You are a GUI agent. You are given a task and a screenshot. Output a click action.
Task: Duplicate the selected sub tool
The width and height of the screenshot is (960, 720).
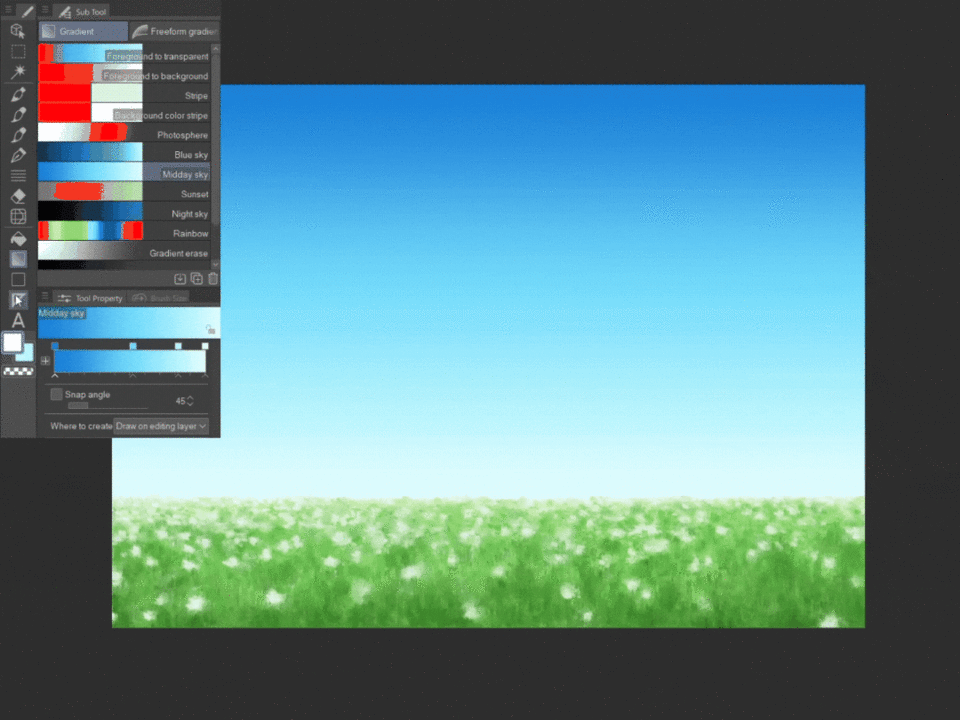coord(197,279)
